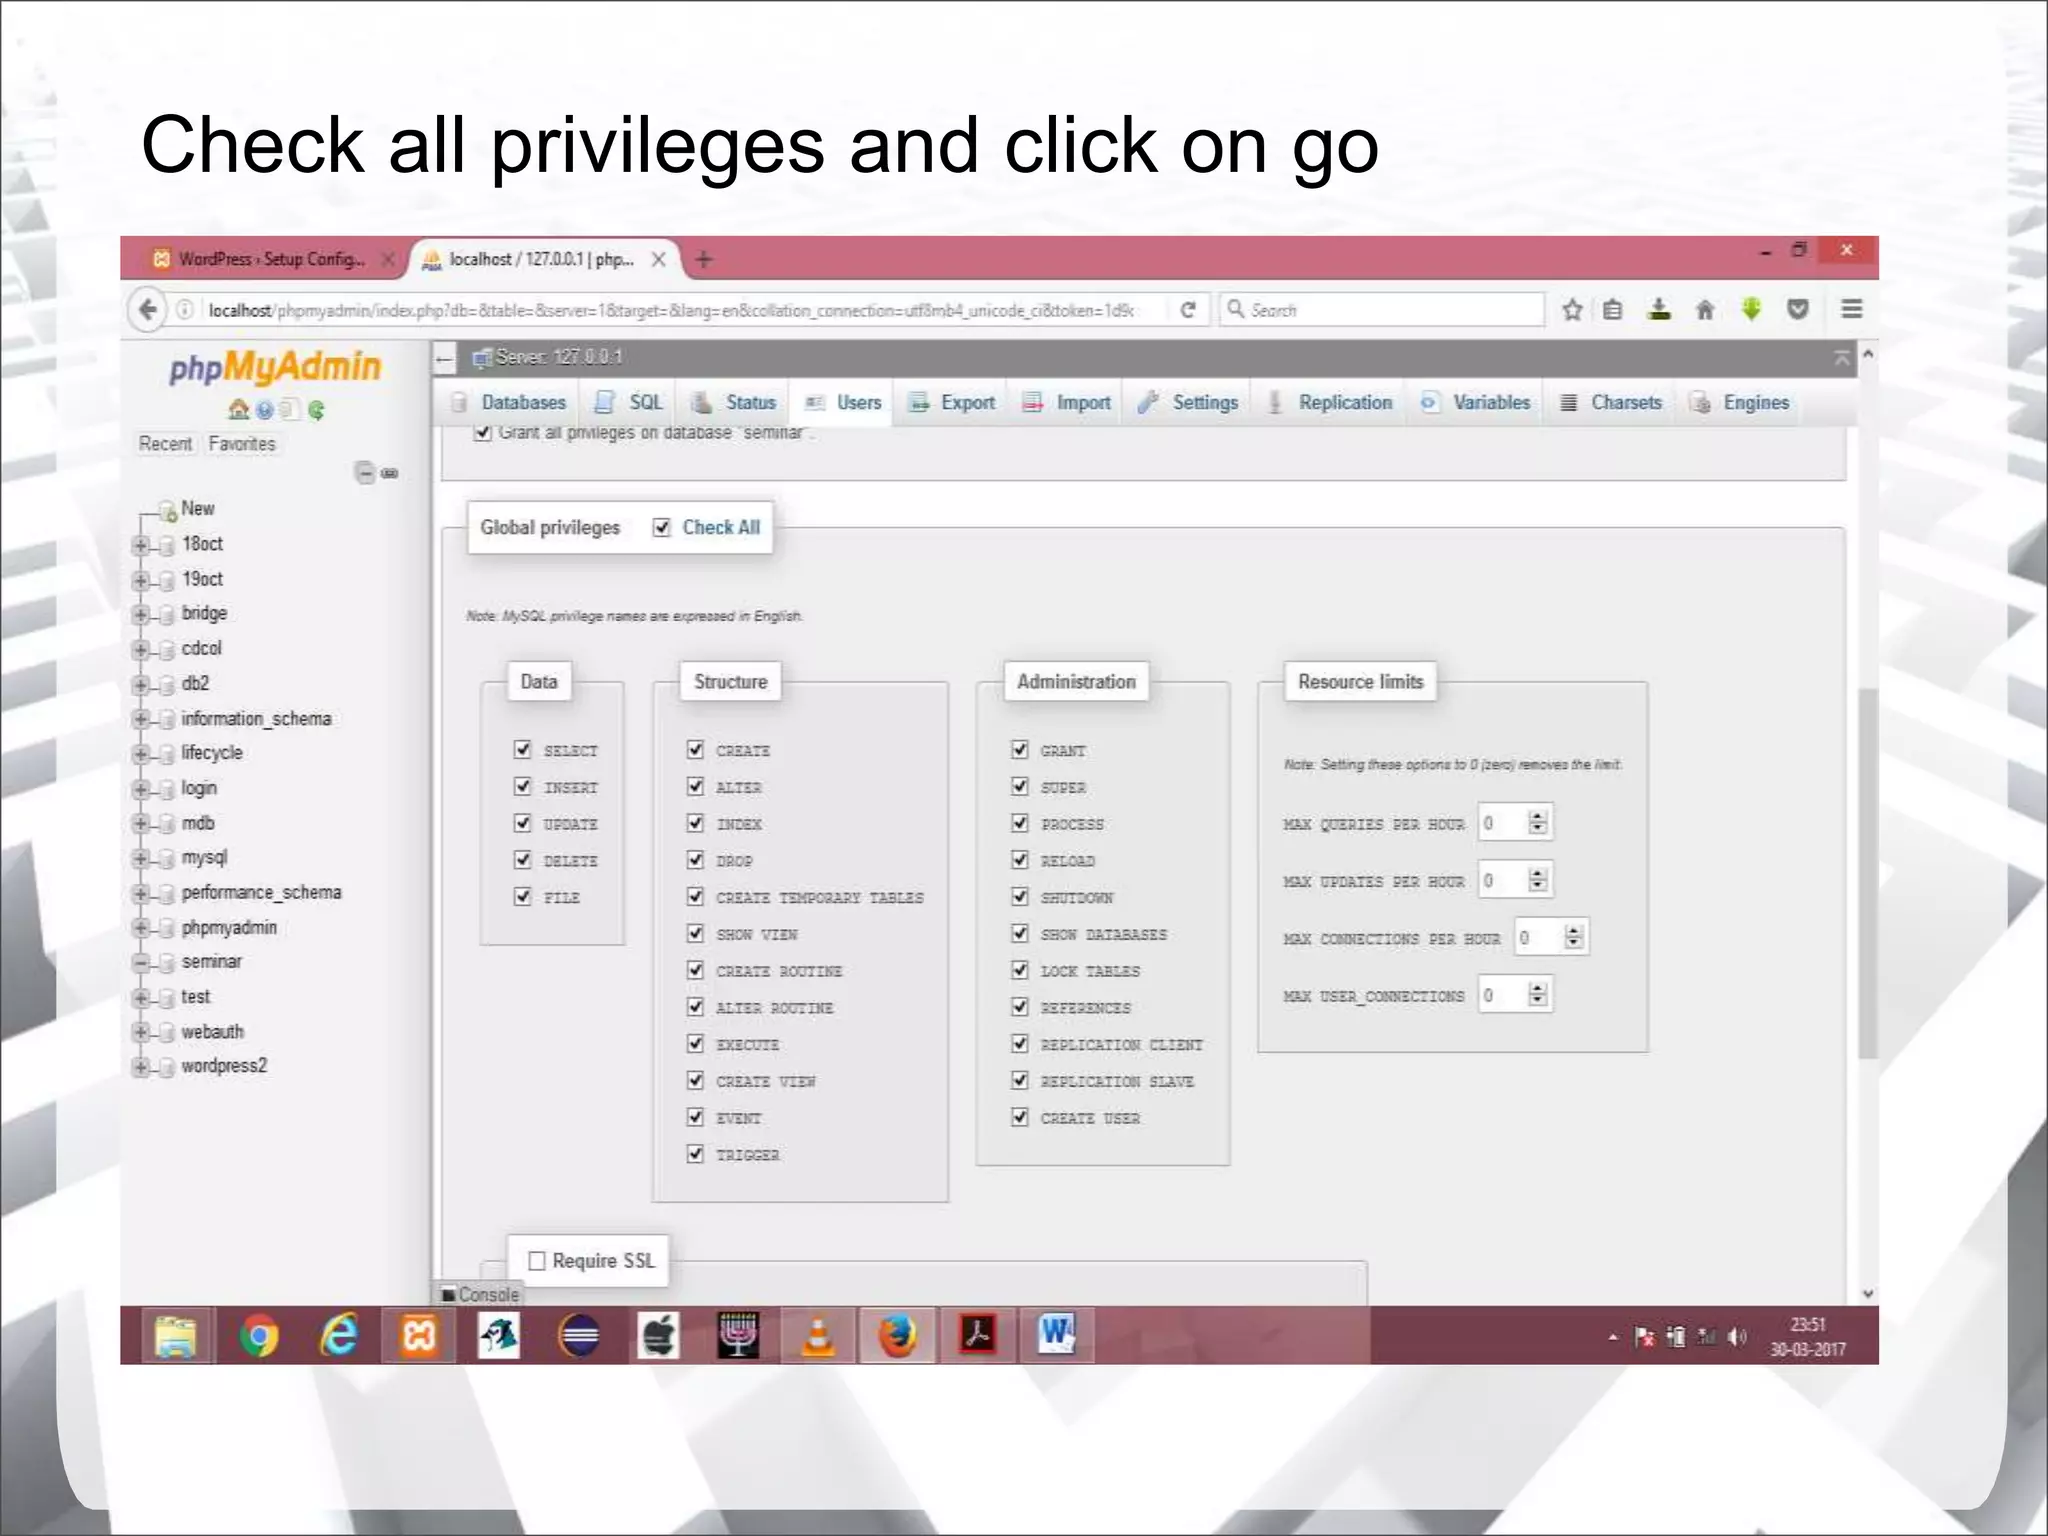Click Server 127.0.0.1 breadcrumb link
Screen dimensions: 2048x1536
pos(559,358)
